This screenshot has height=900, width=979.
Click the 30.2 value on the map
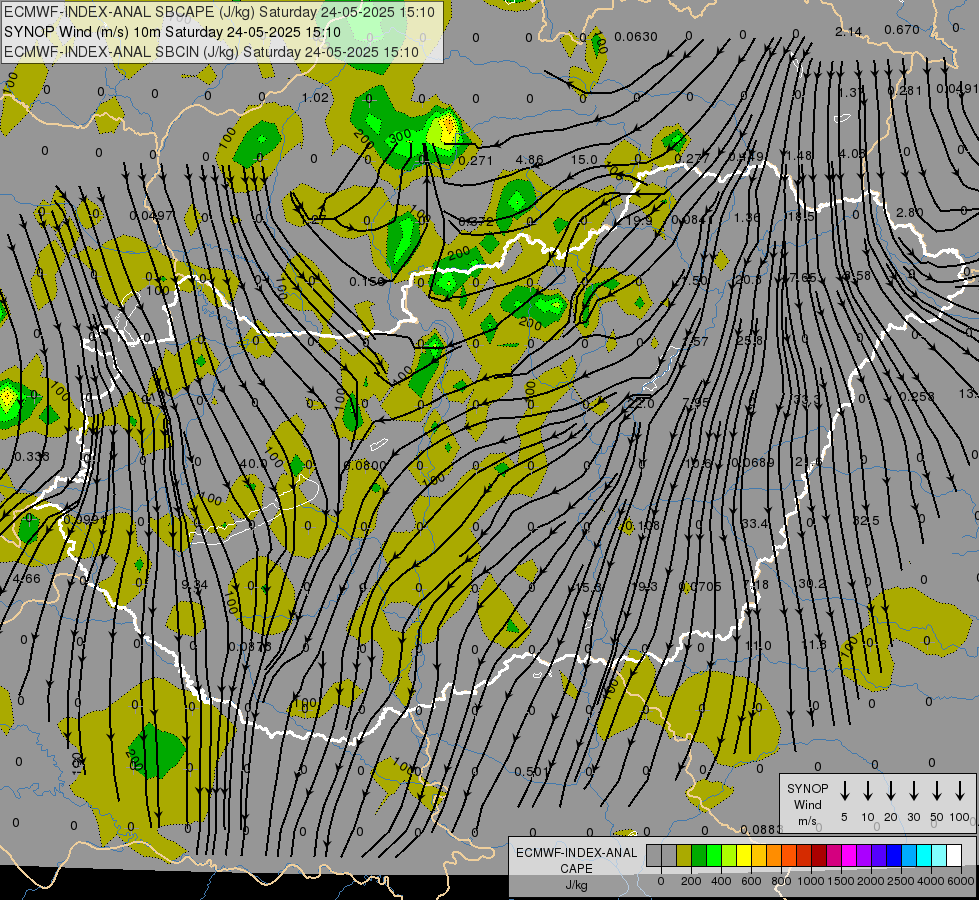pyautogui.click(x=812, y=583)
